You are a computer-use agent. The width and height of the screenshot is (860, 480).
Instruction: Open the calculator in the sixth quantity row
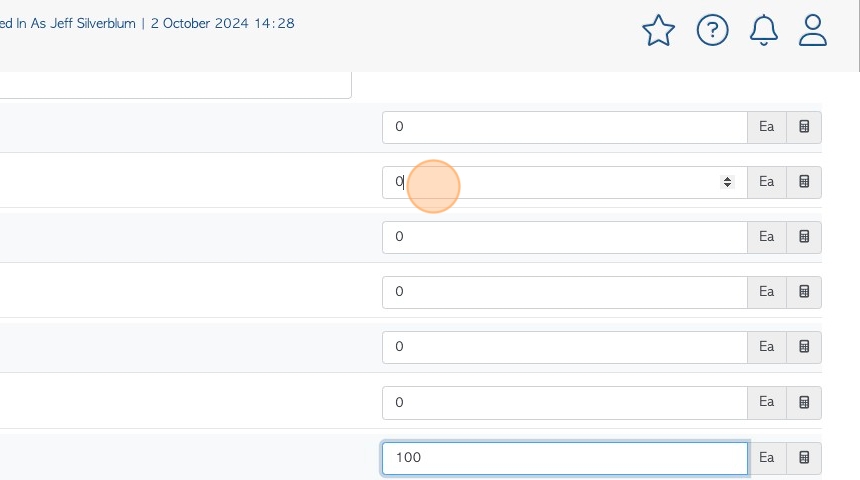[x=804, y=402]
